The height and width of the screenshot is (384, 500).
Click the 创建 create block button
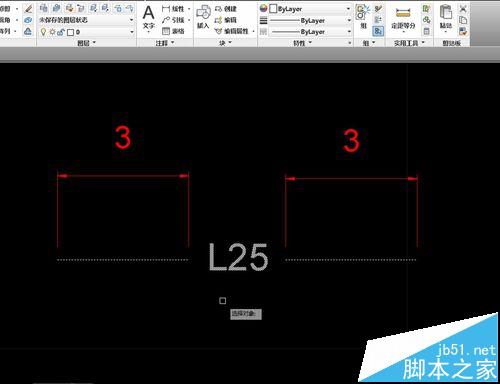(226, 9)
